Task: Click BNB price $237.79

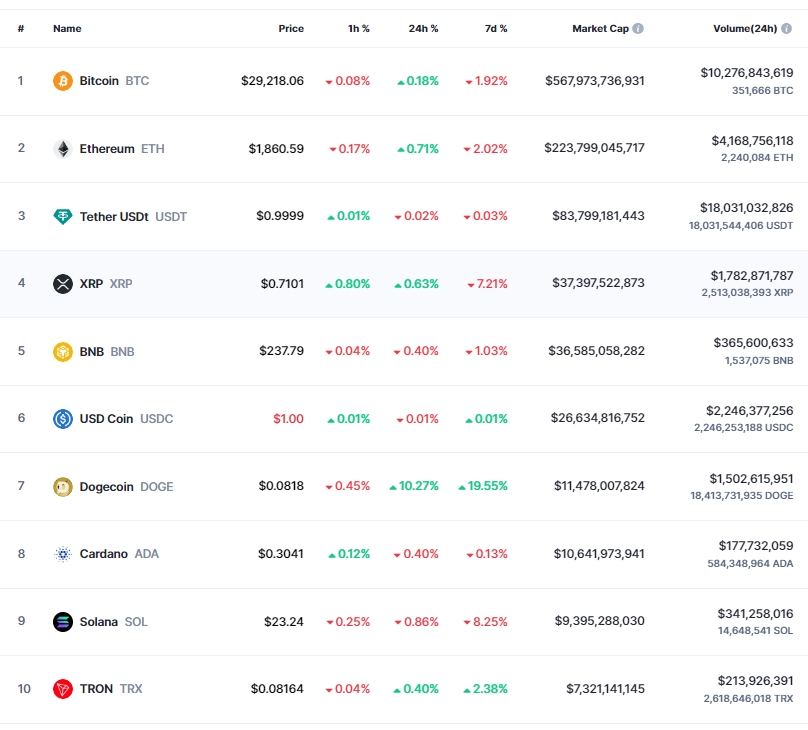Action: (281, 351)
